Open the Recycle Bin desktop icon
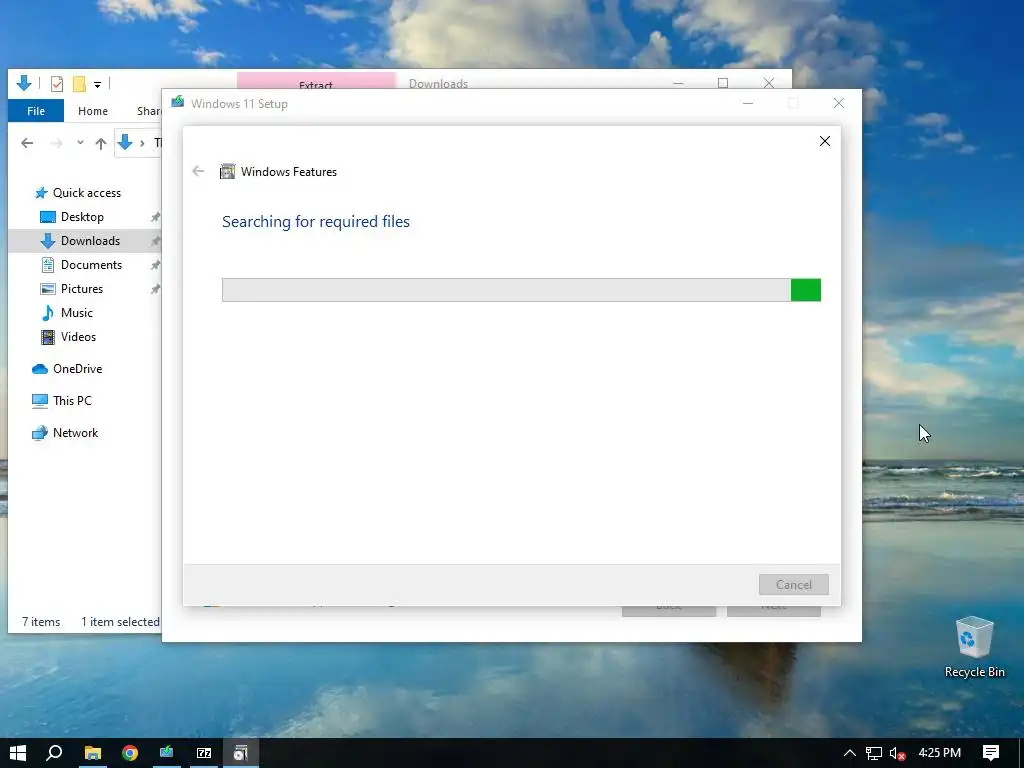The width and height of the screenshot is (1024, 768). 974,647
